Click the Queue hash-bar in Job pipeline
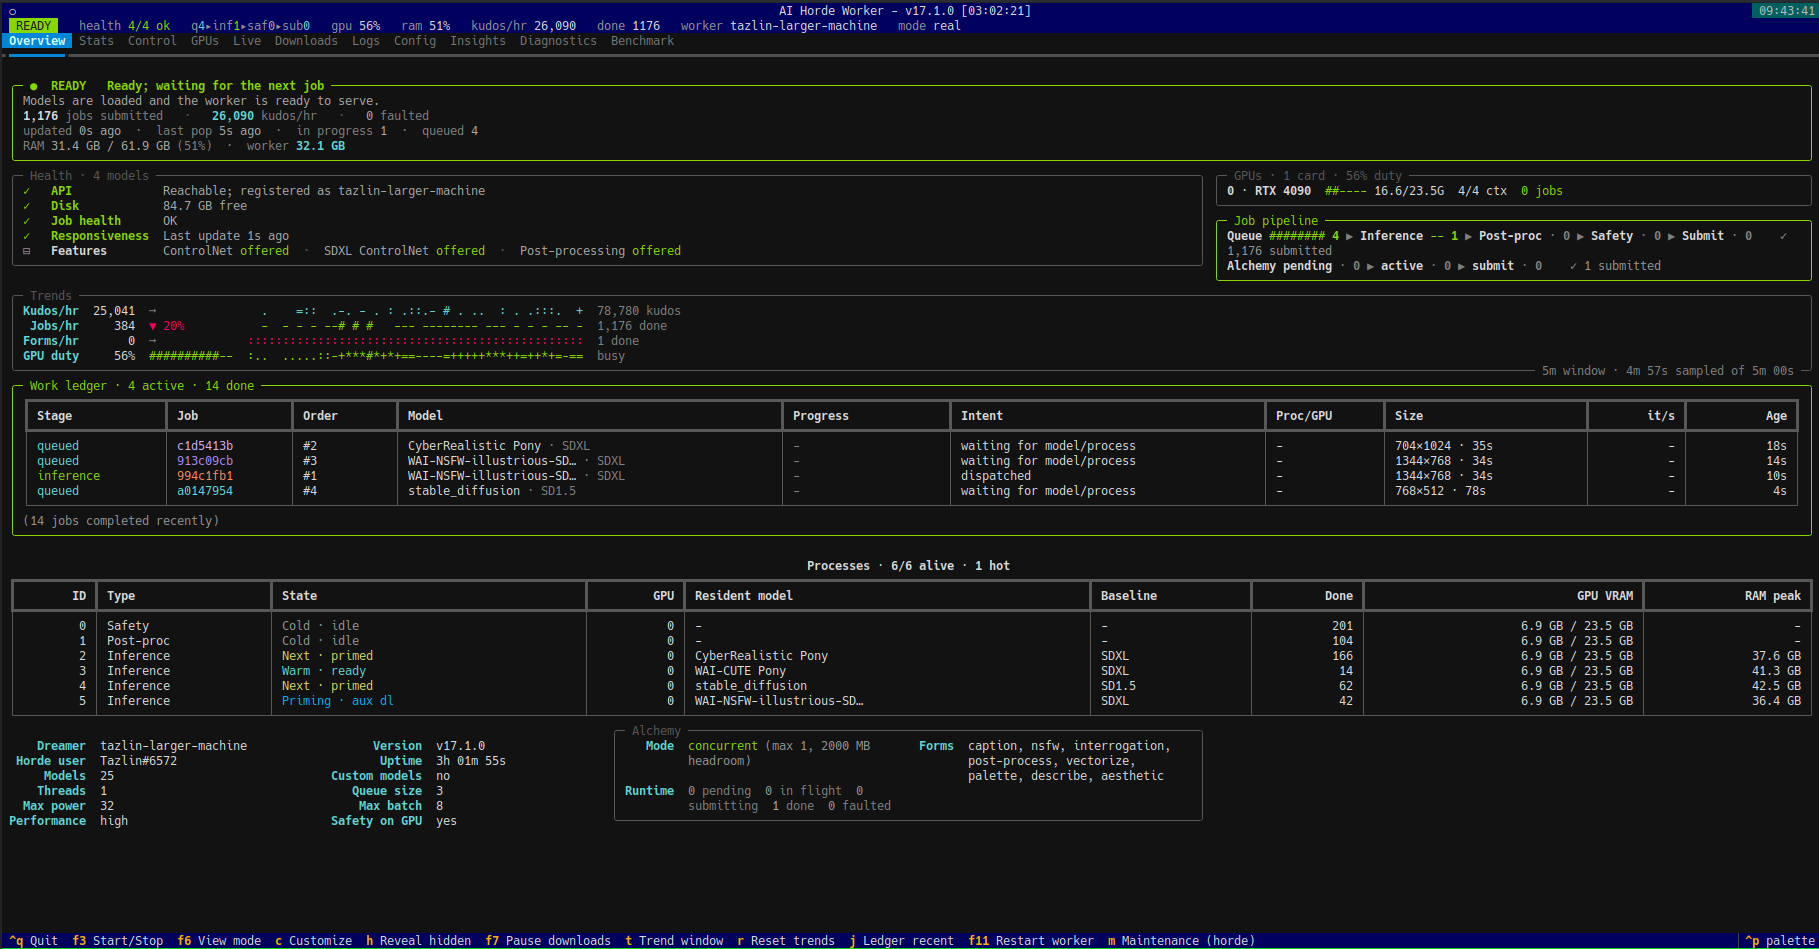Image resolution: width=1819 pixels, height=949 pixels. tap(1297, 236)
